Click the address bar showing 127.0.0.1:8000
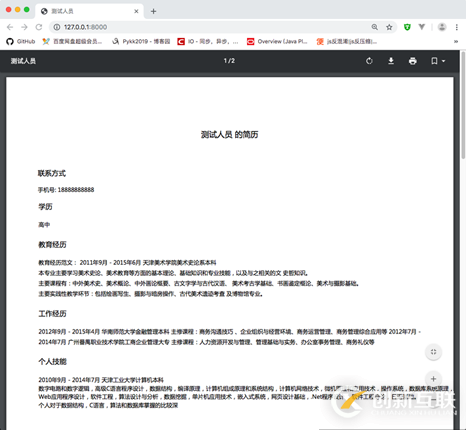Image resolution: width=466 pixels, height=430 pixels. tap(213, 27)
